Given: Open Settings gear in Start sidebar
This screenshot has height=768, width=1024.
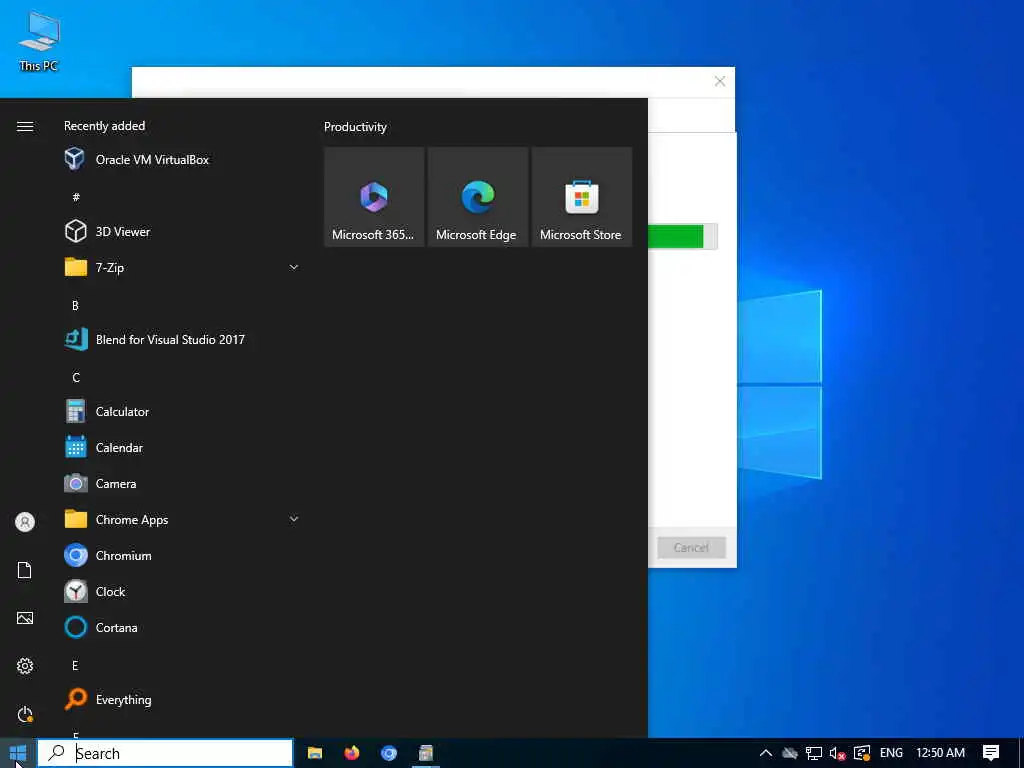Looking at the screenshot, I should (25, 666).
